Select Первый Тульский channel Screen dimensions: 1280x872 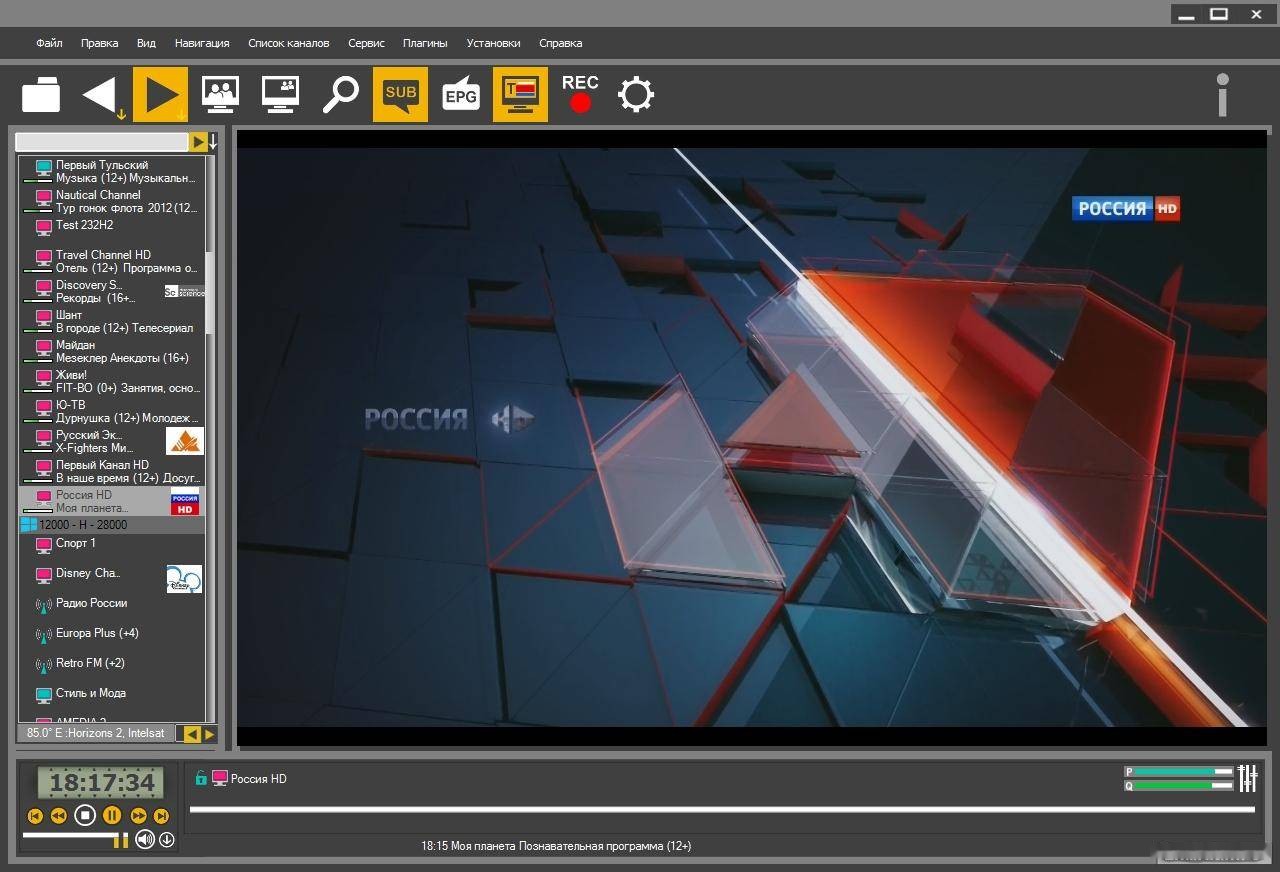pyautogui.click(x=111, y=171)
